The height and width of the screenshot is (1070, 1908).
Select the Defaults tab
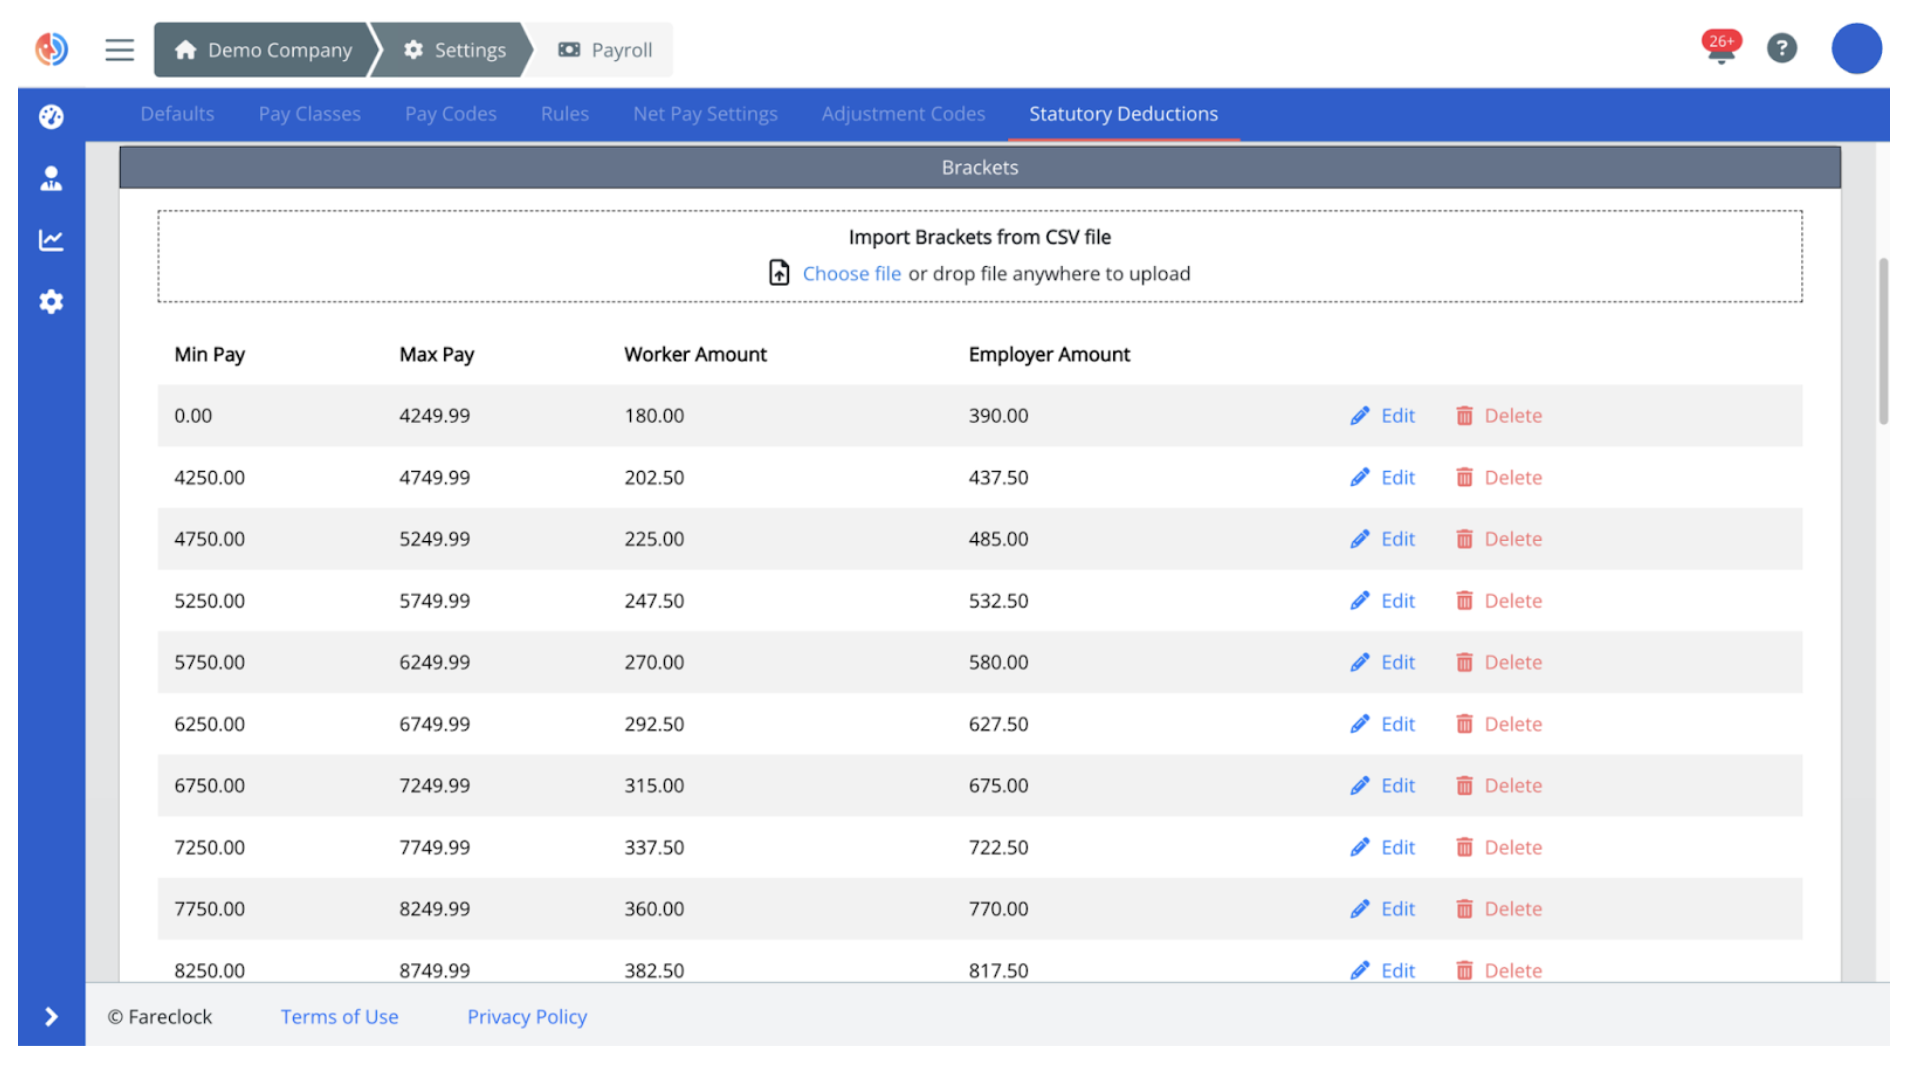tap(177, 114)
